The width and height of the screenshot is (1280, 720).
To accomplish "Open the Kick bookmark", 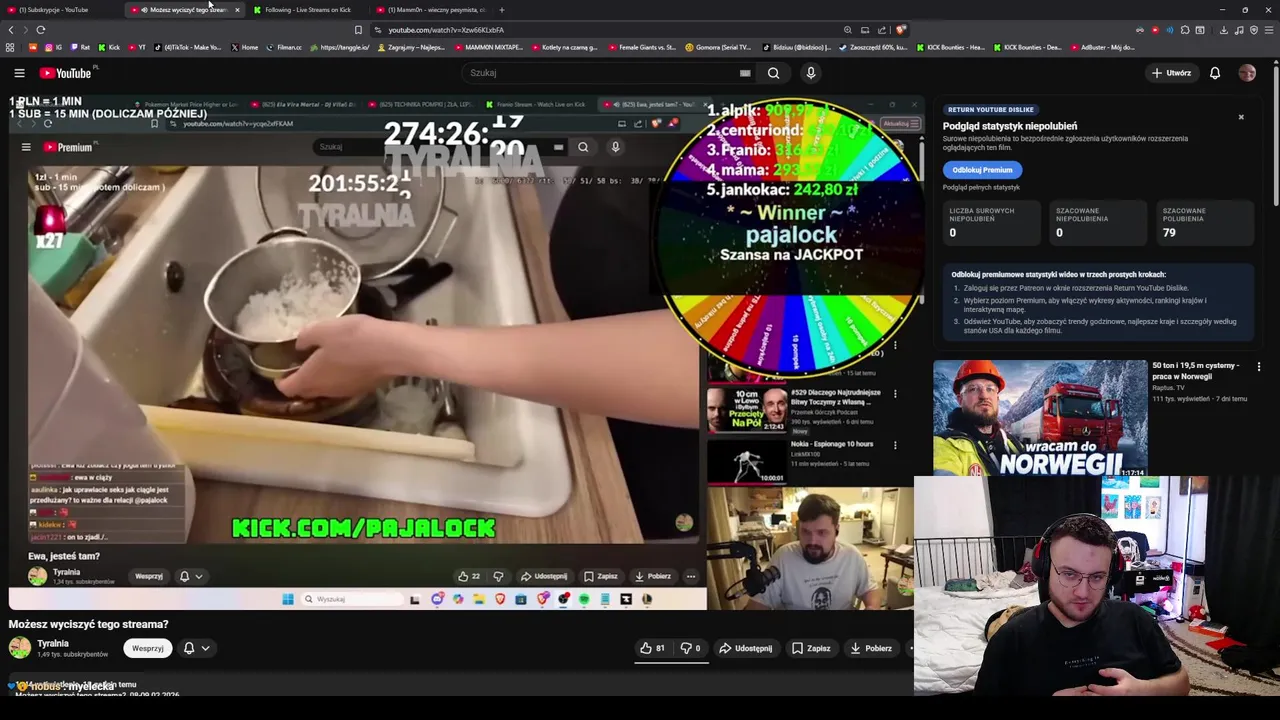I will click(109, 47).
